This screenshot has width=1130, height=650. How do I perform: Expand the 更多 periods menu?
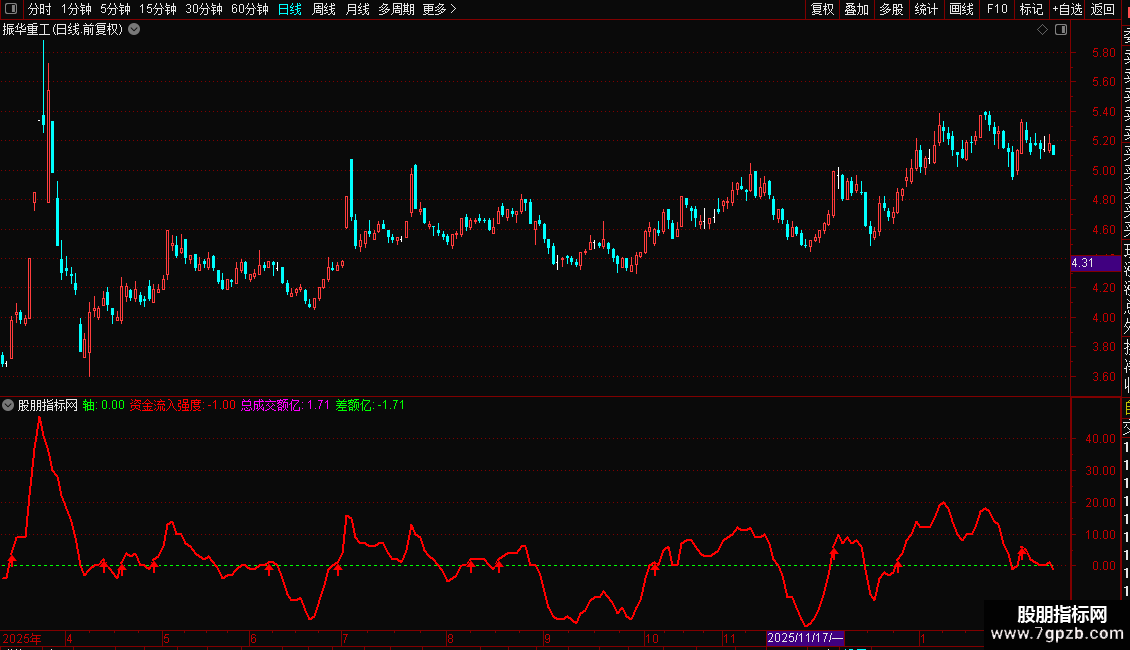click(x=440, y=9)
